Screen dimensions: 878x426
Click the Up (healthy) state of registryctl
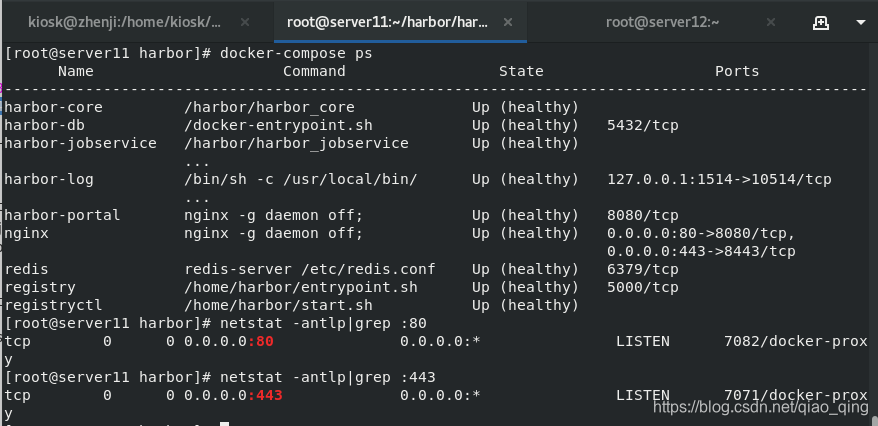pyautogui.click(x=525, y=305)
